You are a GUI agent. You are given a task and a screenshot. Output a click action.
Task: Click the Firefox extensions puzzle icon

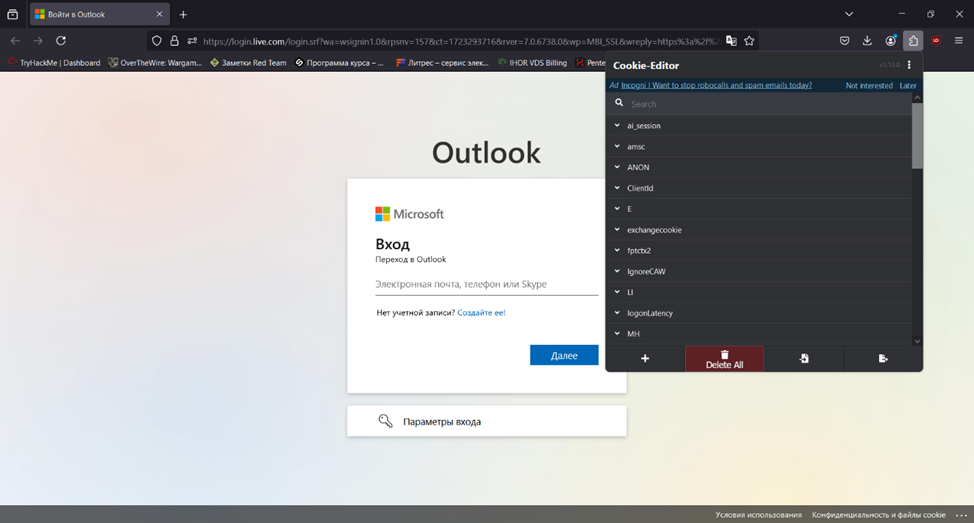click(913, 40)
